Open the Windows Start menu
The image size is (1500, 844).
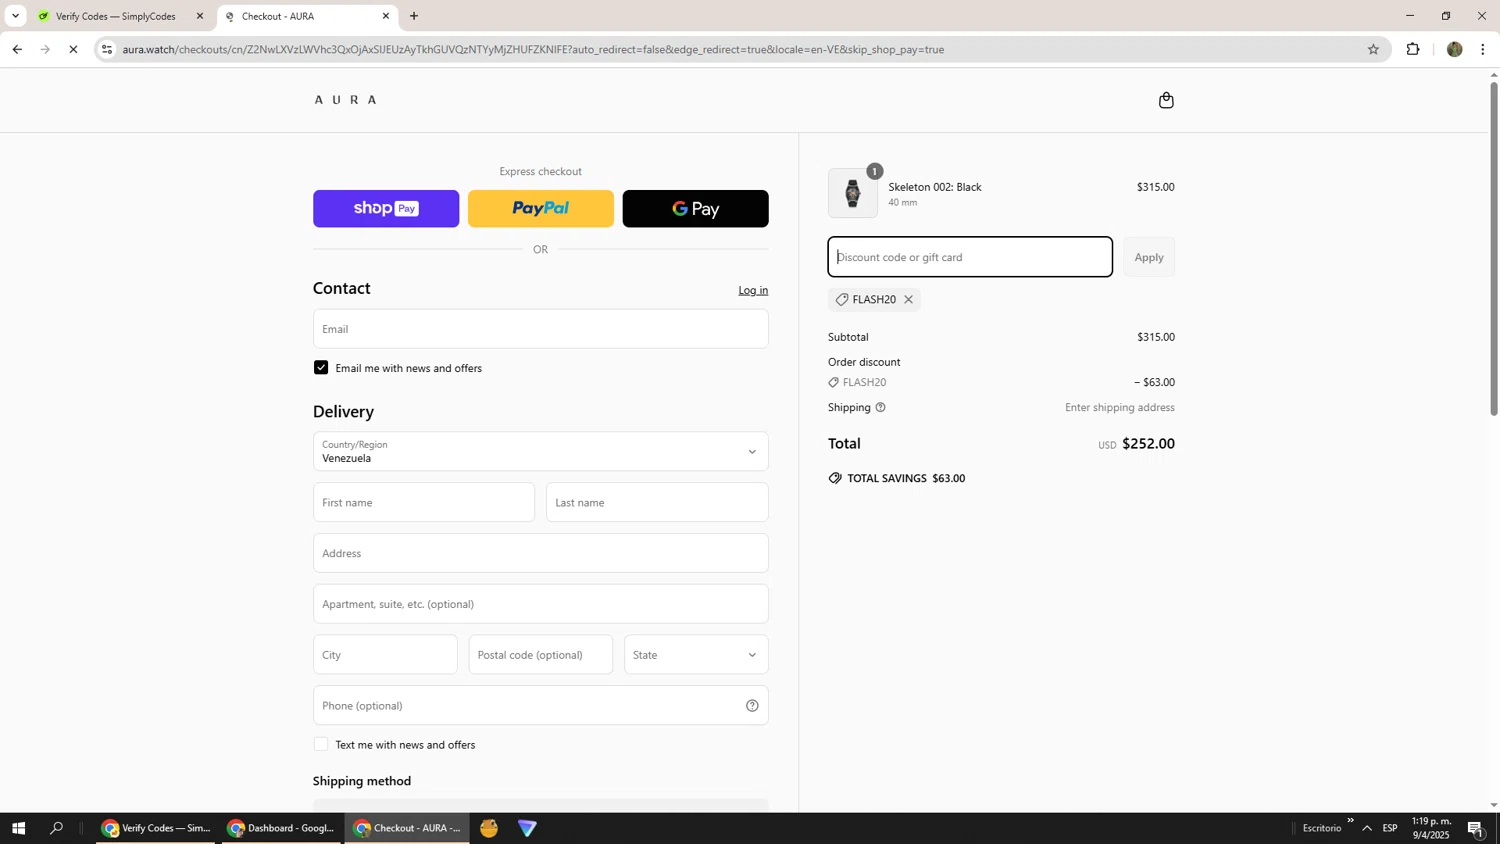17,828
